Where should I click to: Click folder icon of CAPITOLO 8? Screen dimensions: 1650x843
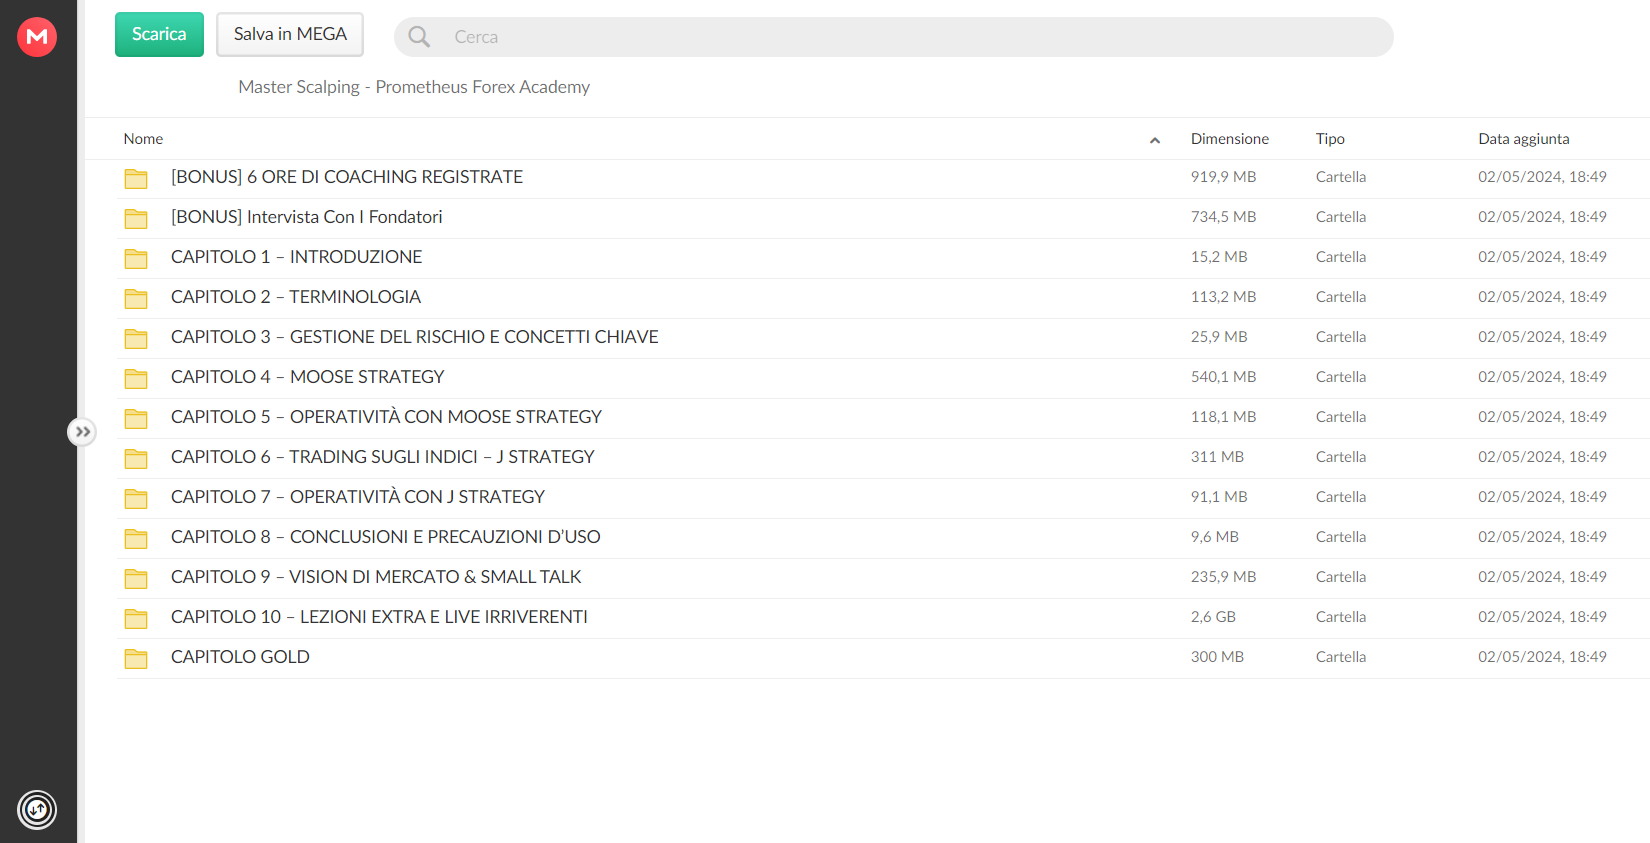[x=136, y=538]
